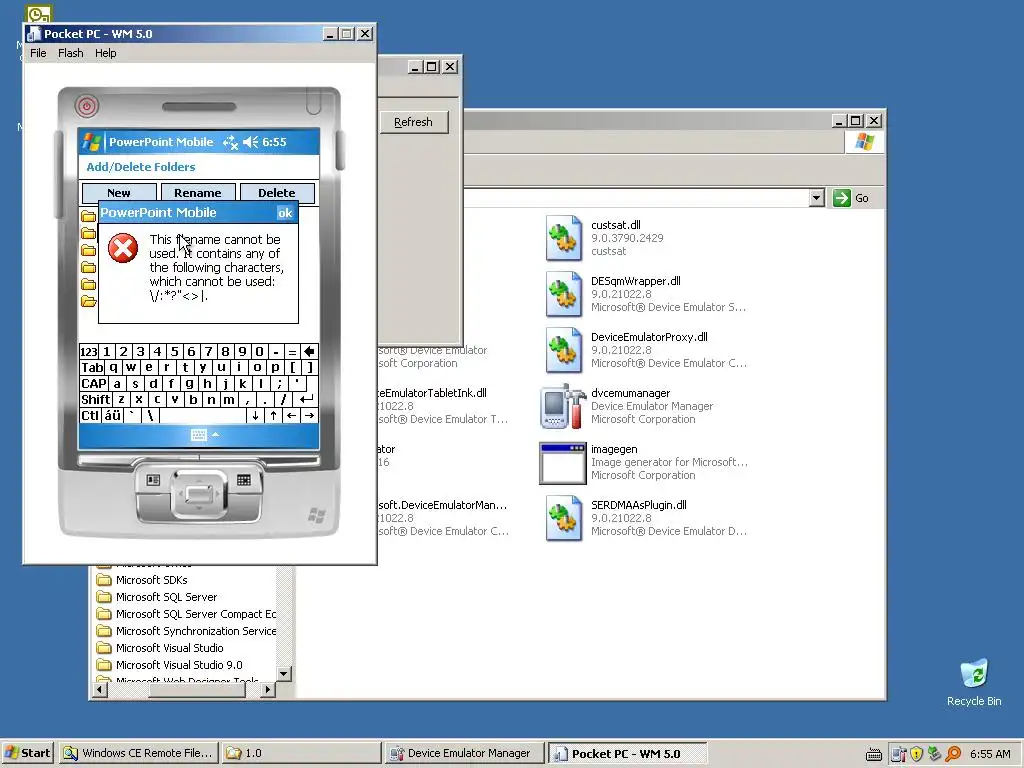1024x768 pixels.
Task: Select the DeviceEmulatorProxy.dll file icon
Action: point(564,350)
